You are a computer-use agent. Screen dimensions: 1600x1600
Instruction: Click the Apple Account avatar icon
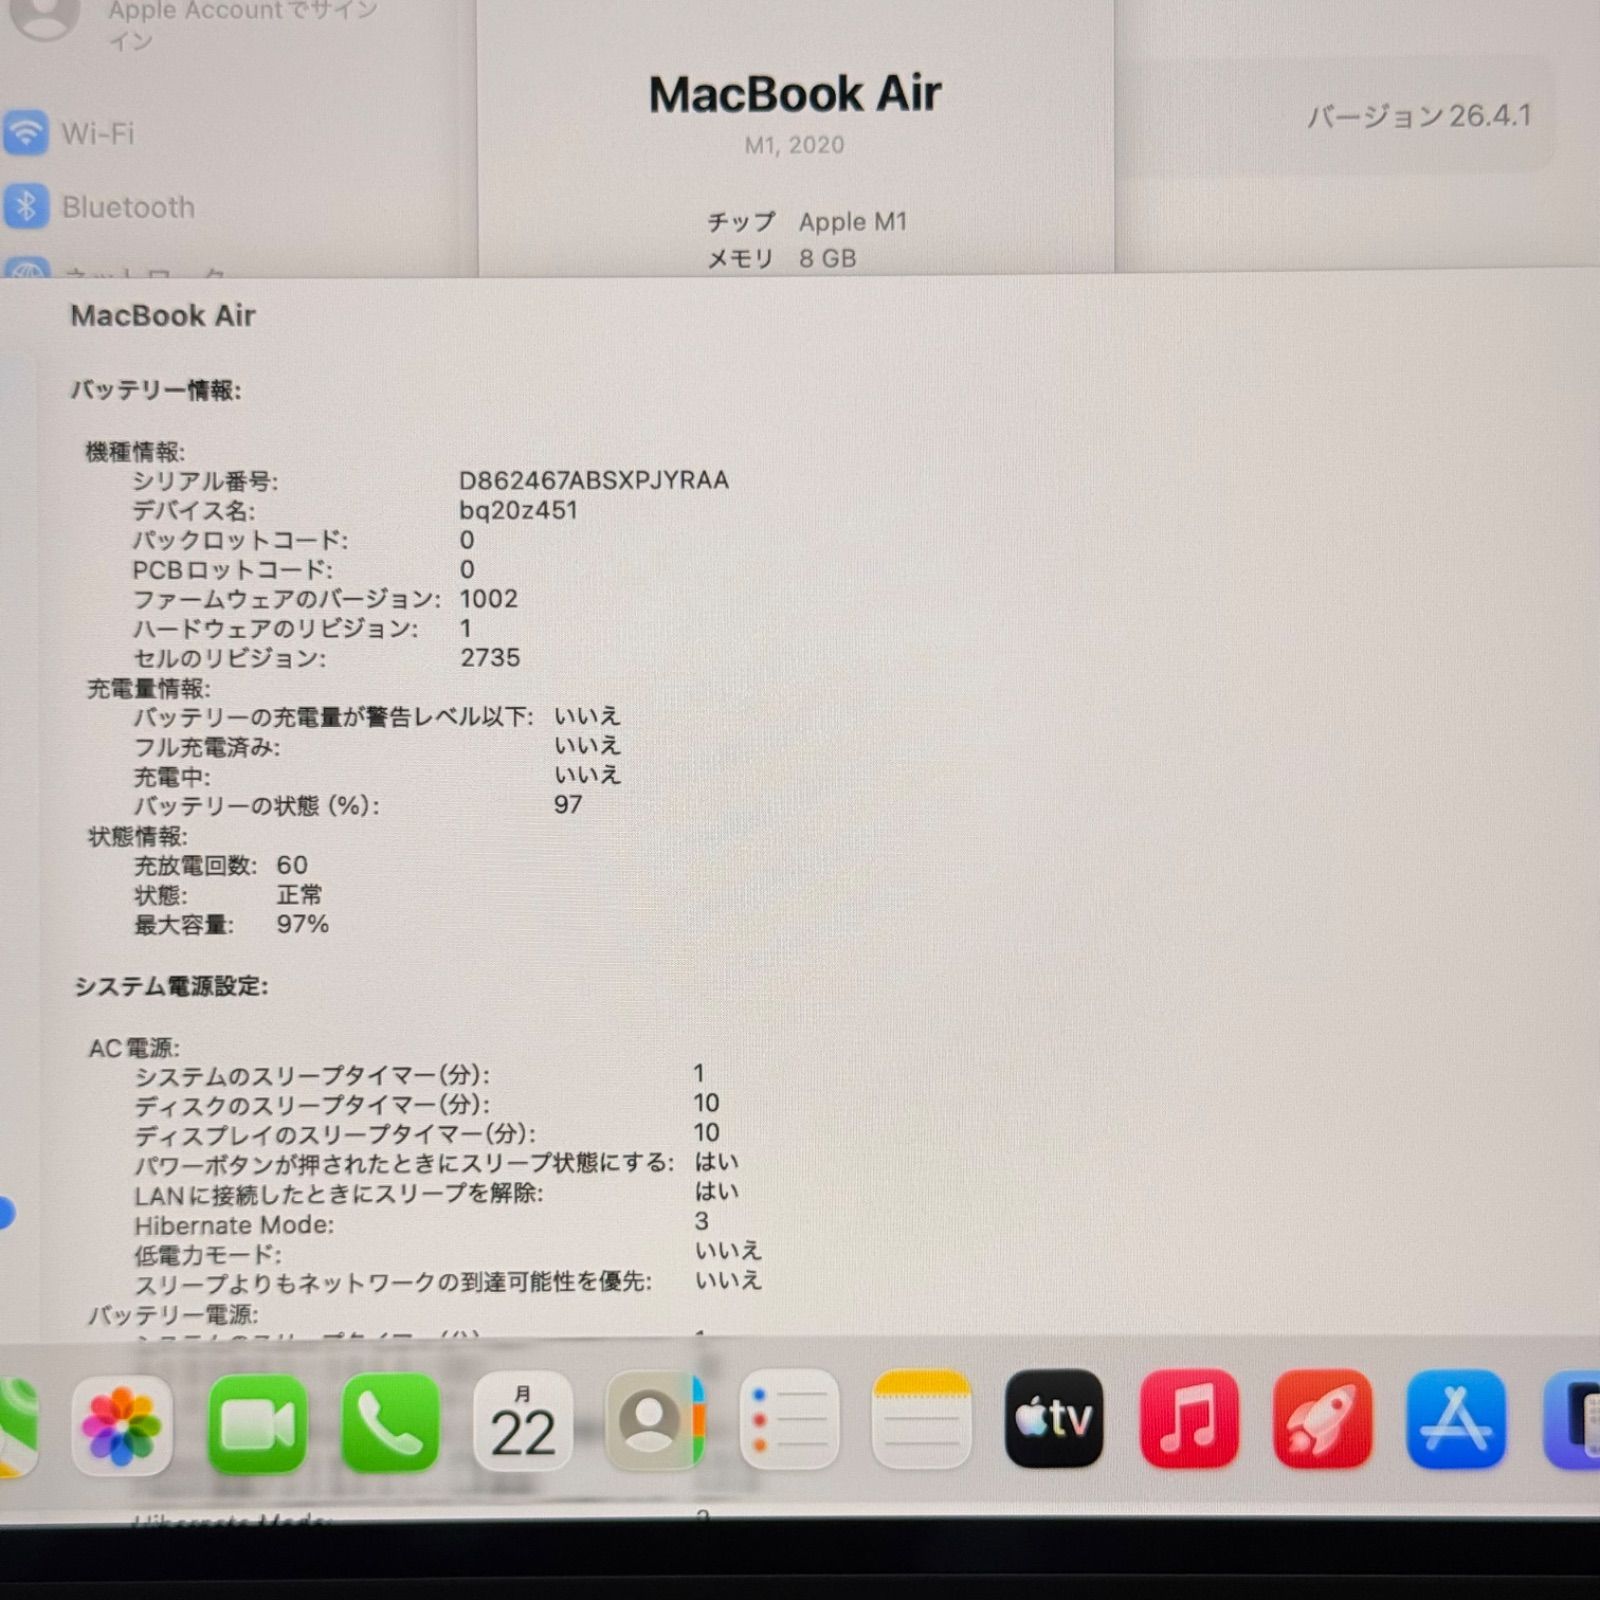pos(44,18)
